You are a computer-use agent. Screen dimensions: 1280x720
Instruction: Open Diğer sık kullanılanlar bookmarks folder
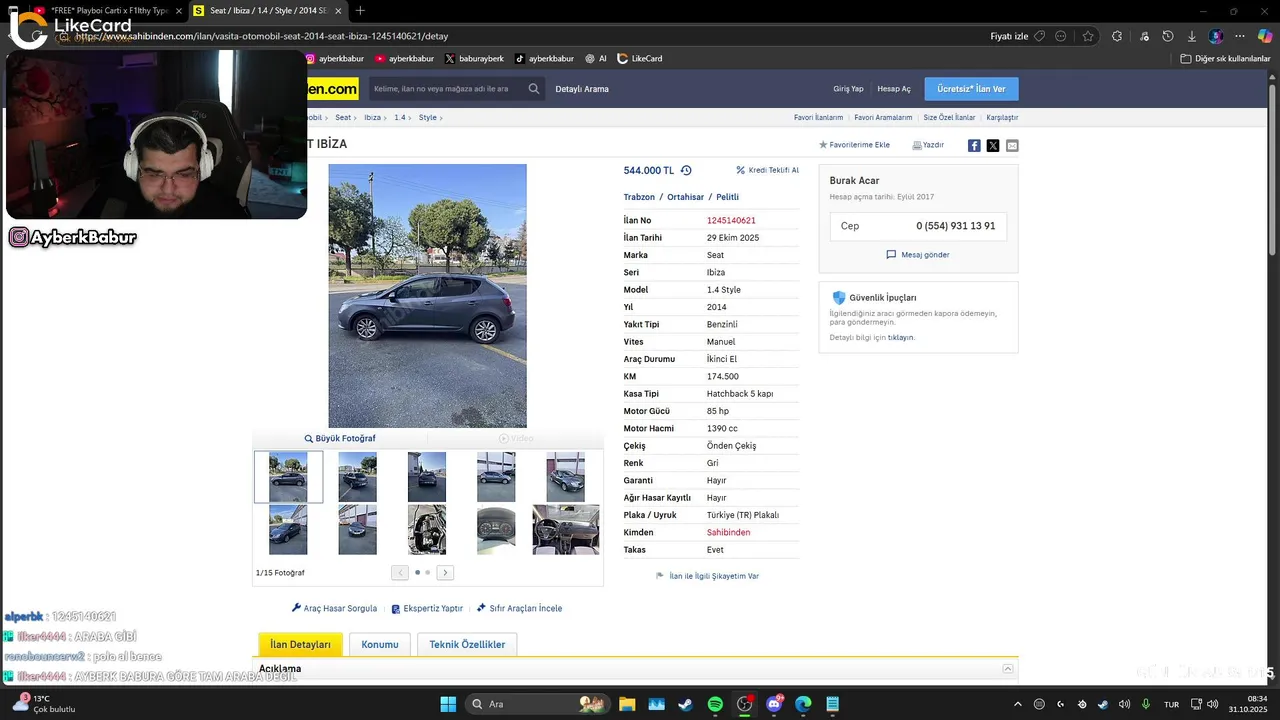(1225, 59)
